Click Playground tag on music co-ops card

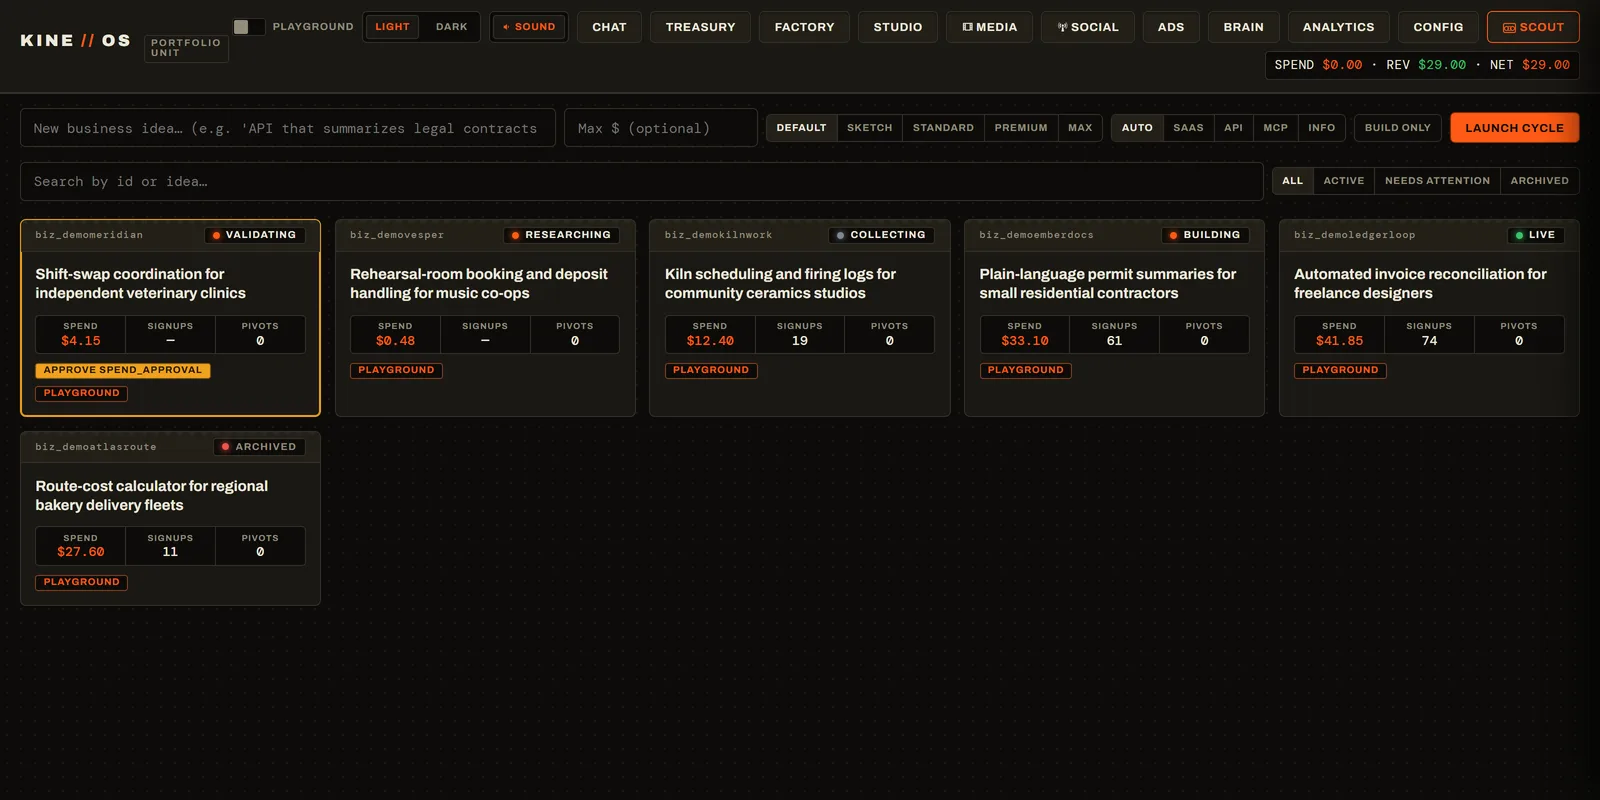[x=396, y=370]
